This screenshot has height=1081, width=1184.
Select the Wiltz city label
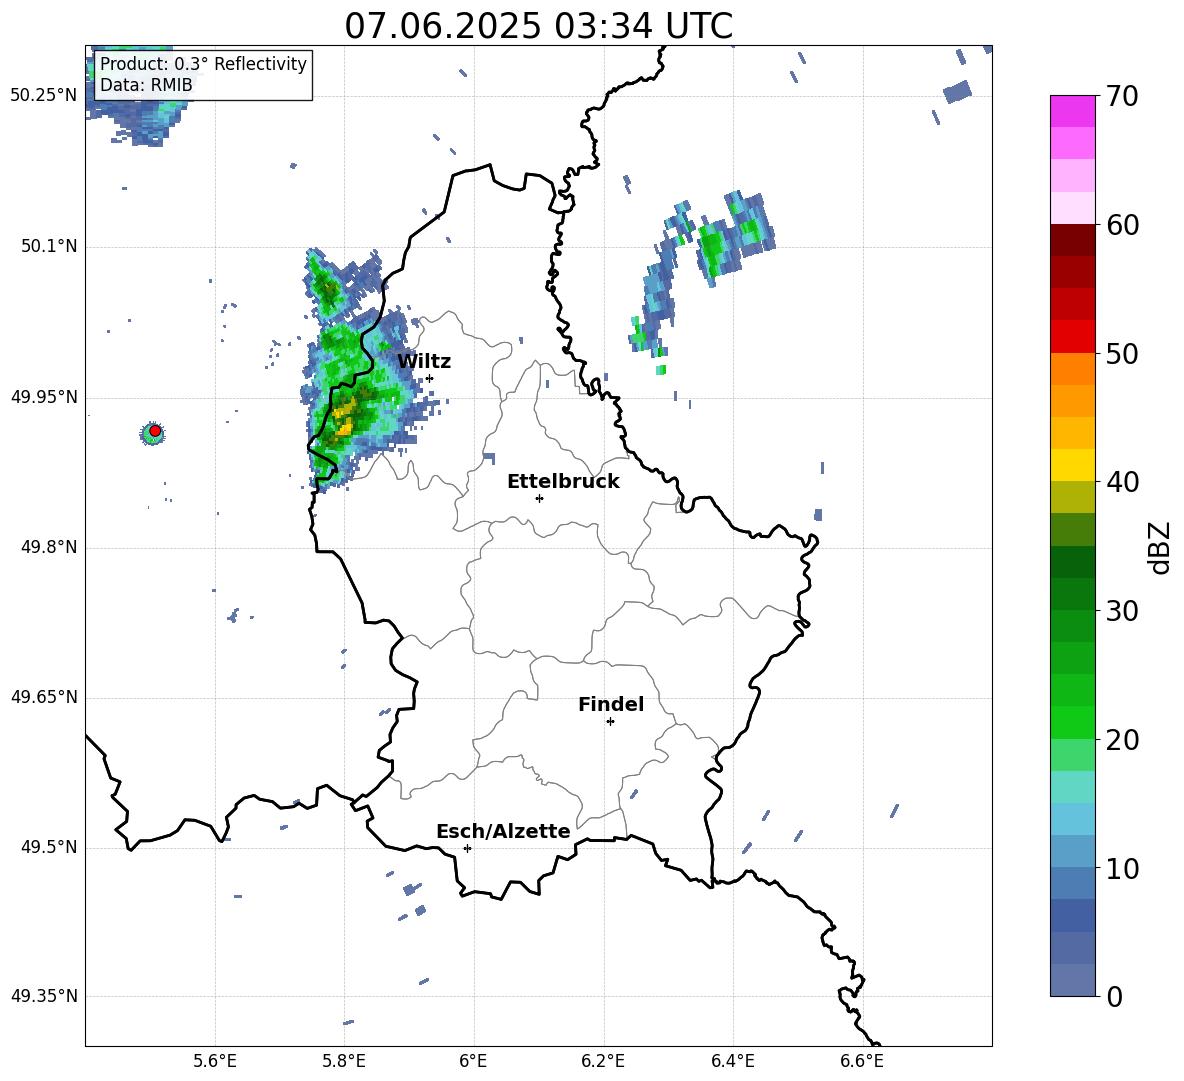(x=424, y=362)
